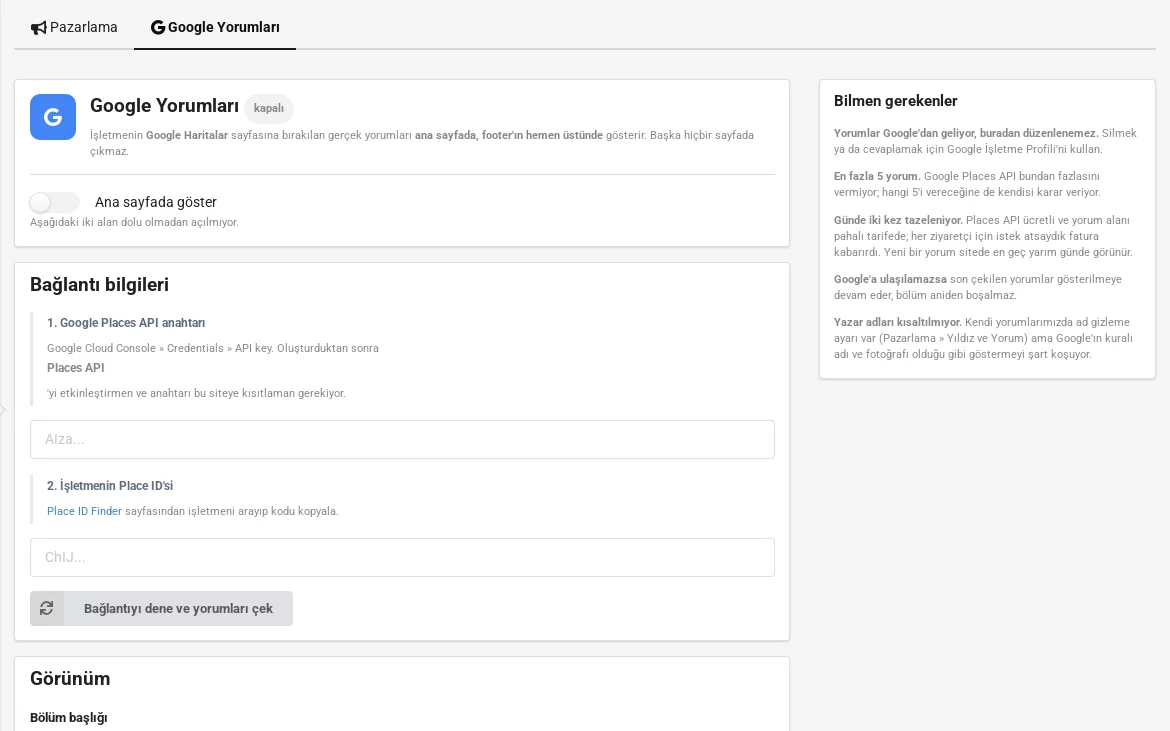The width and height of the screenshot is (1170, 731).
Task: Click the Bölüm başlığı label
Action: click(x=69, y=718)
